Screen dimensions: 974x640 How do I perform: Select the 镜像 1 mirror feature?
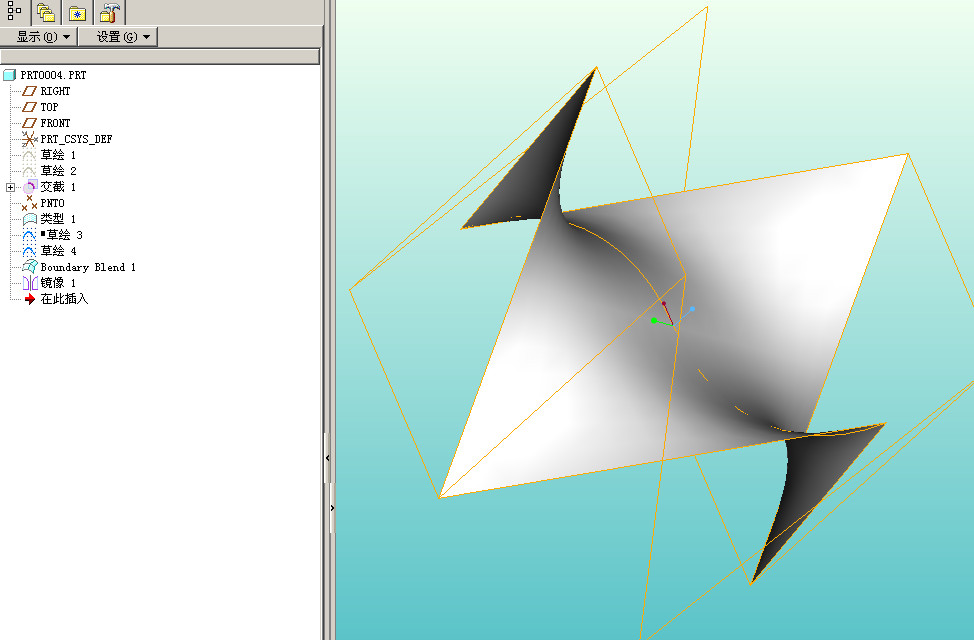58,283
